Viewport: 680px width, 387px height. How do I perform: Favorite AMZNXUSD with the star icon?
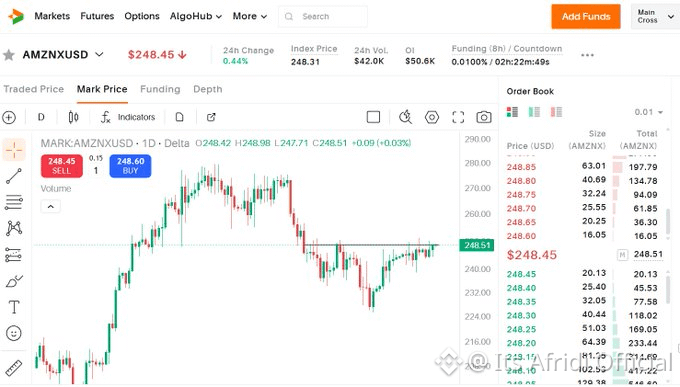(9, 55)
